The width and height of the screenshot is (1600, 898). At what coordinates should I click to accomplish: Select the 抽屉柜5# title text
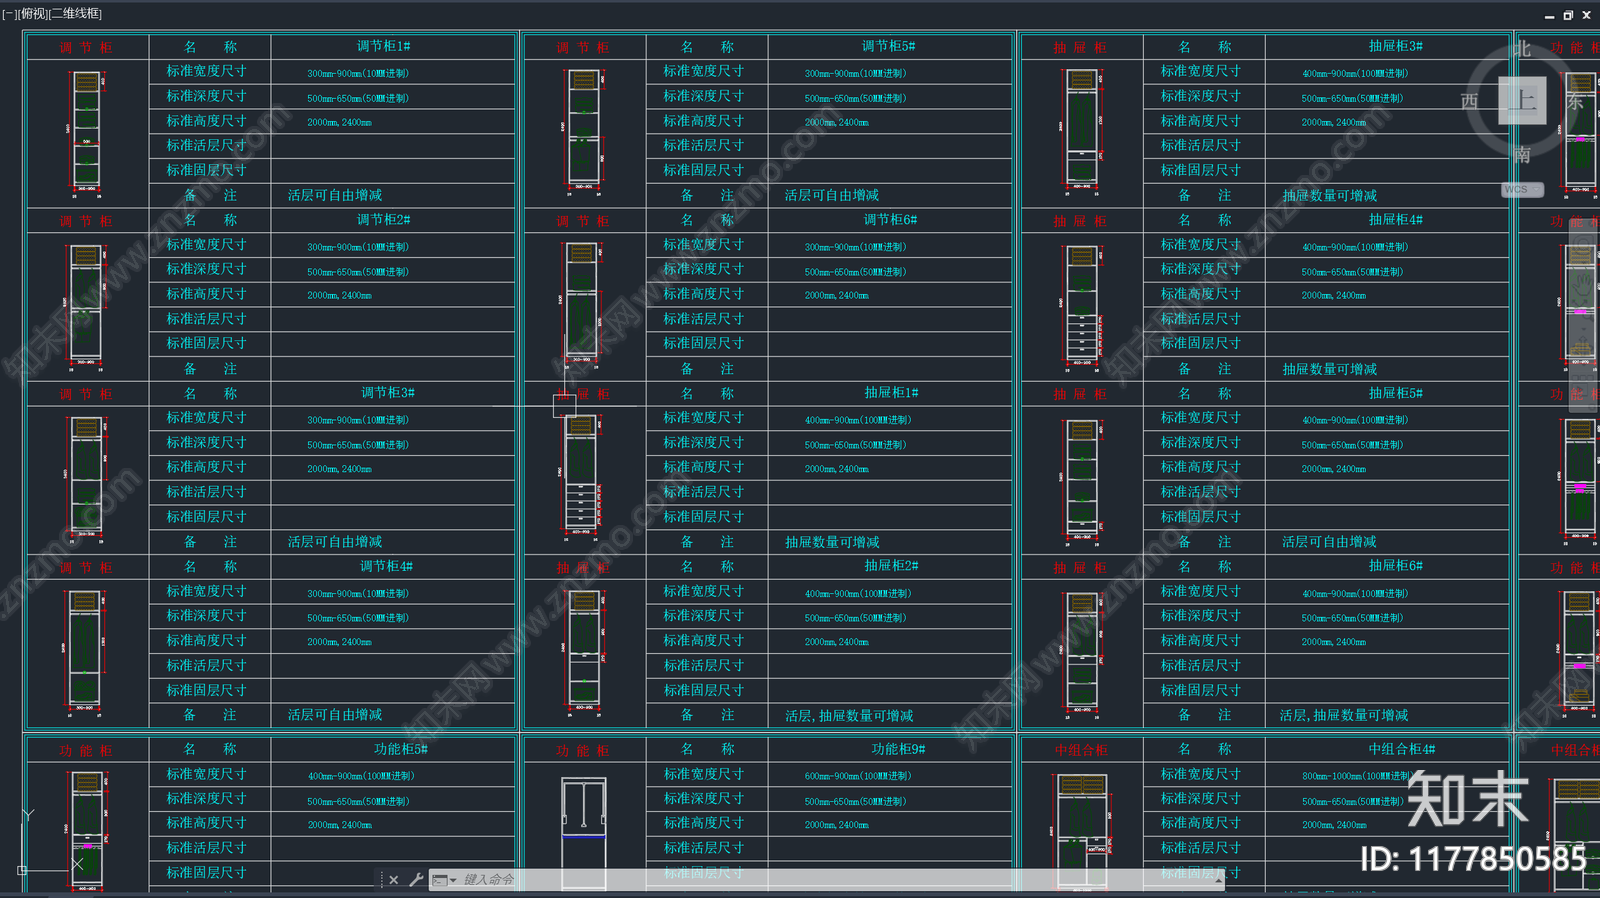1396,393
